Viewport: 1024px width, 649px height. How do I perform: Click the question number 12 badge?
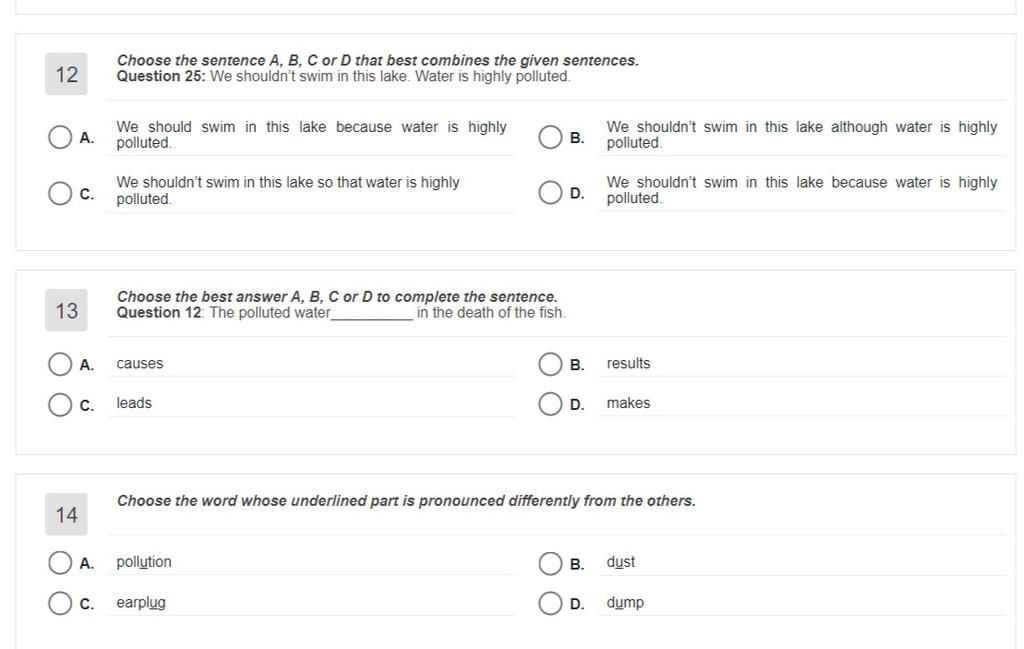coord(66,74)
